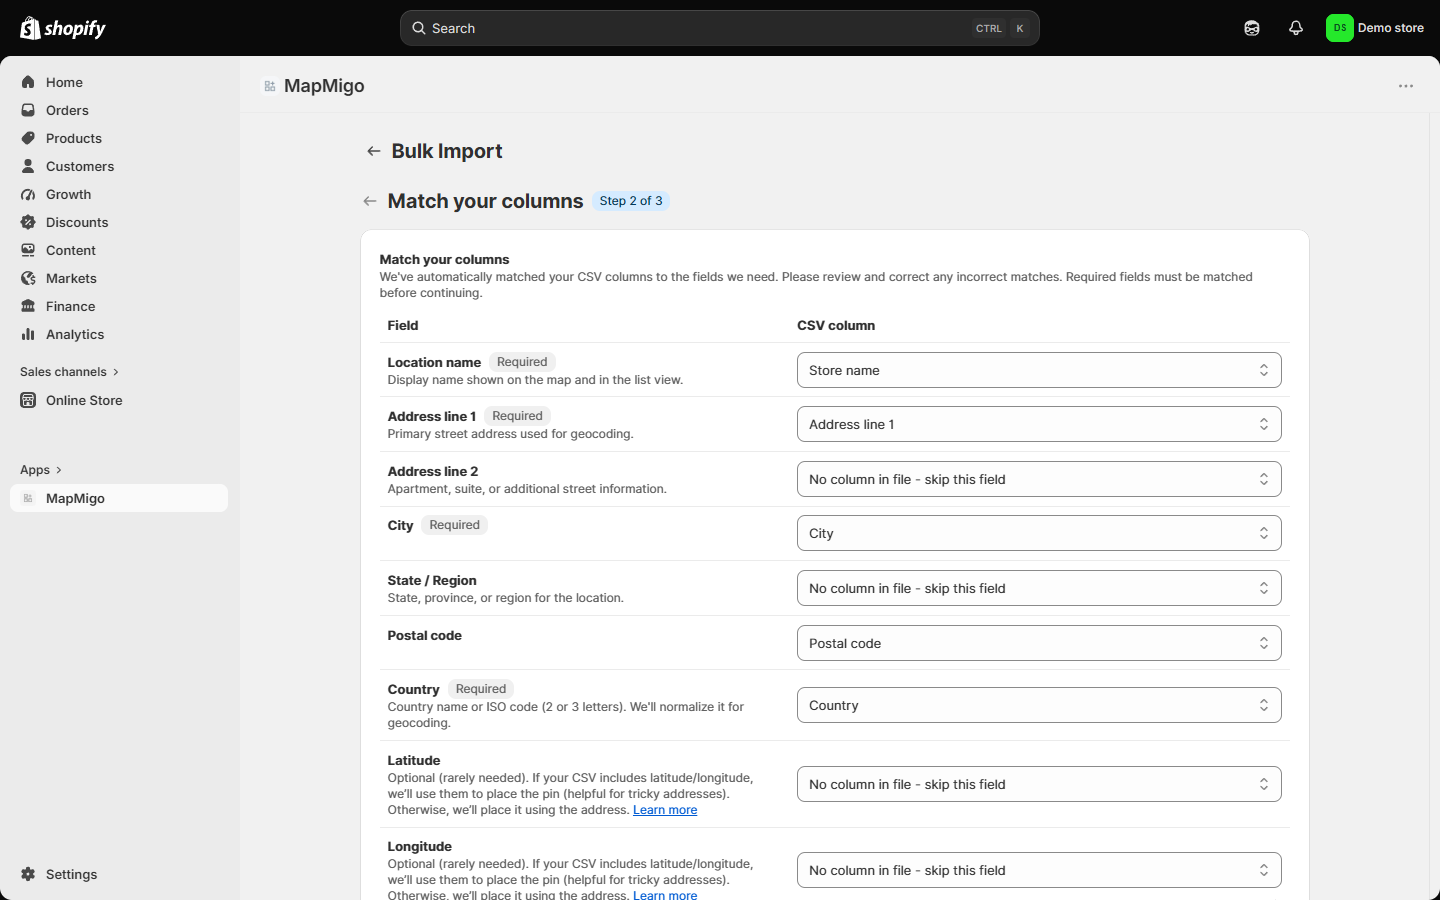The image size is (1440, 900).
Task: Click the CSV column header
Action: point(836,325)
